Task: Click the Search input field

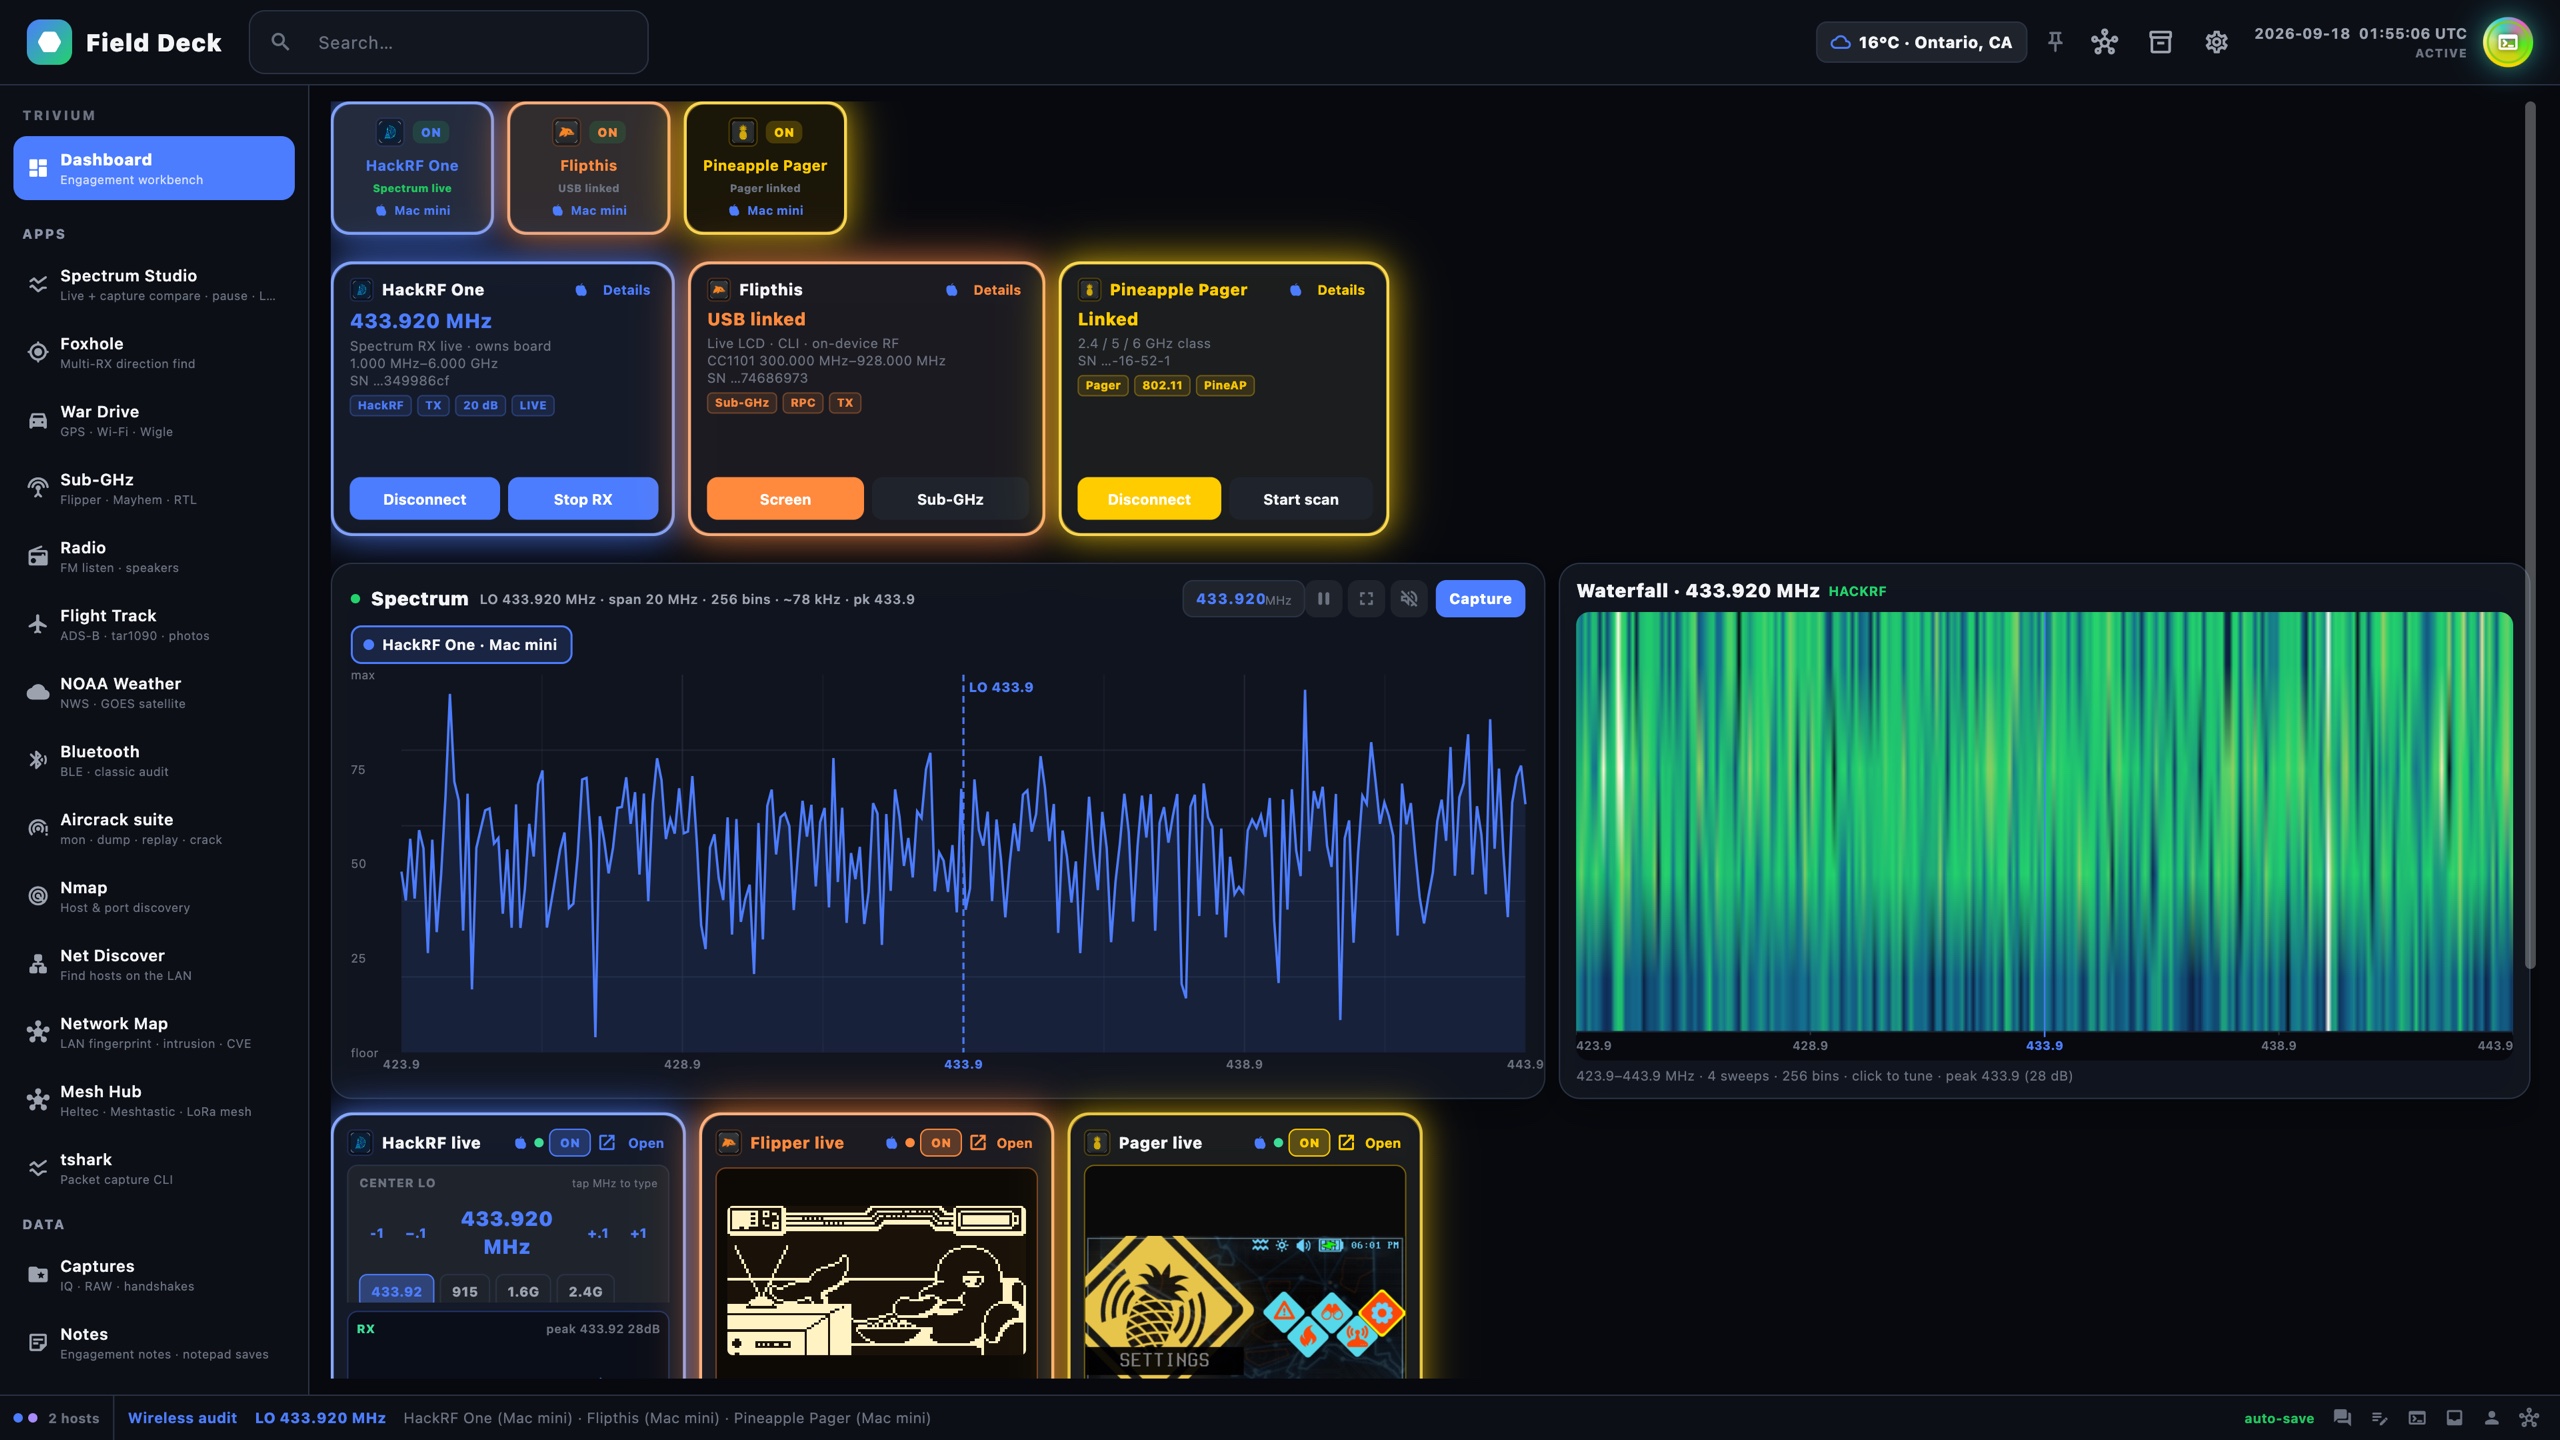Action: 448,42
